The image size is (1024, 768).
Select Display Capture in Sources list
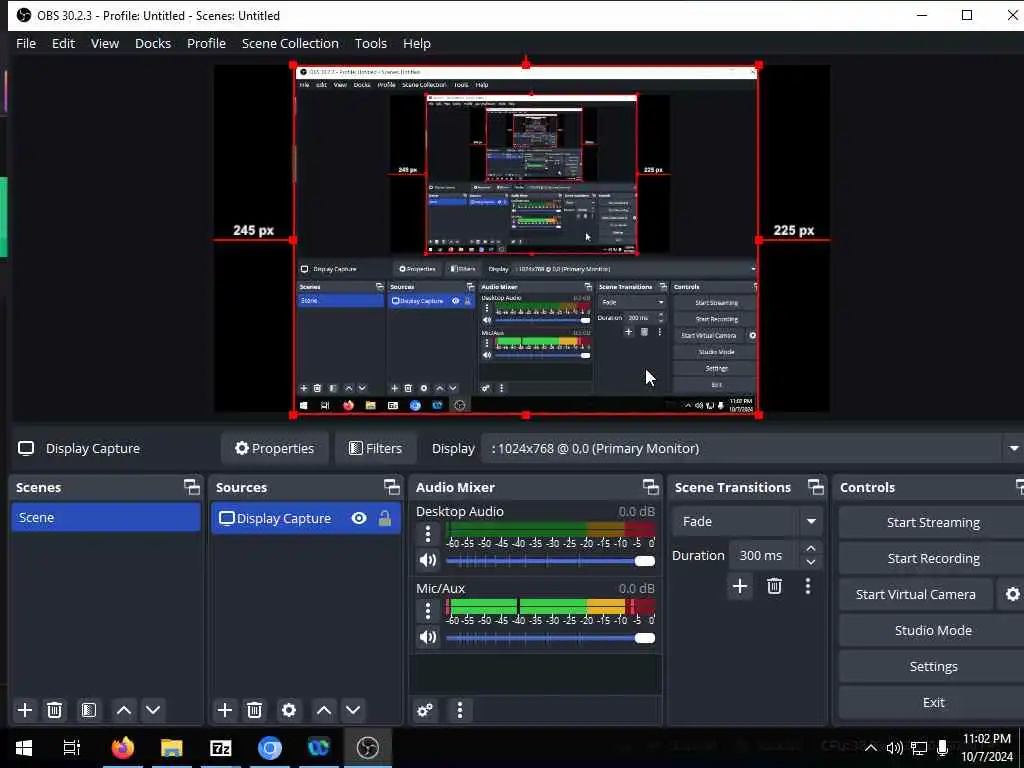(306, 519)
